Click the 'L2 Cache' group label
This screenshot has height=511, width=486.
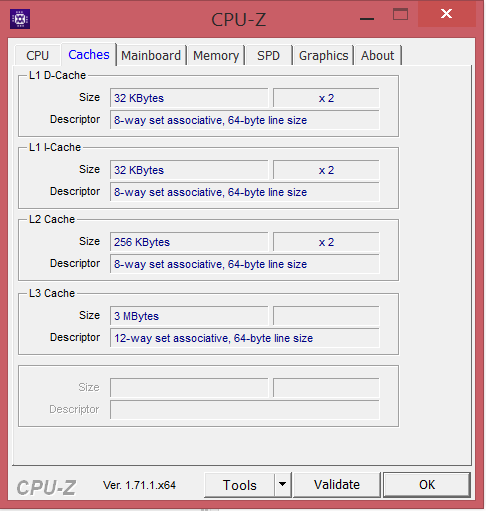[52, 219]
